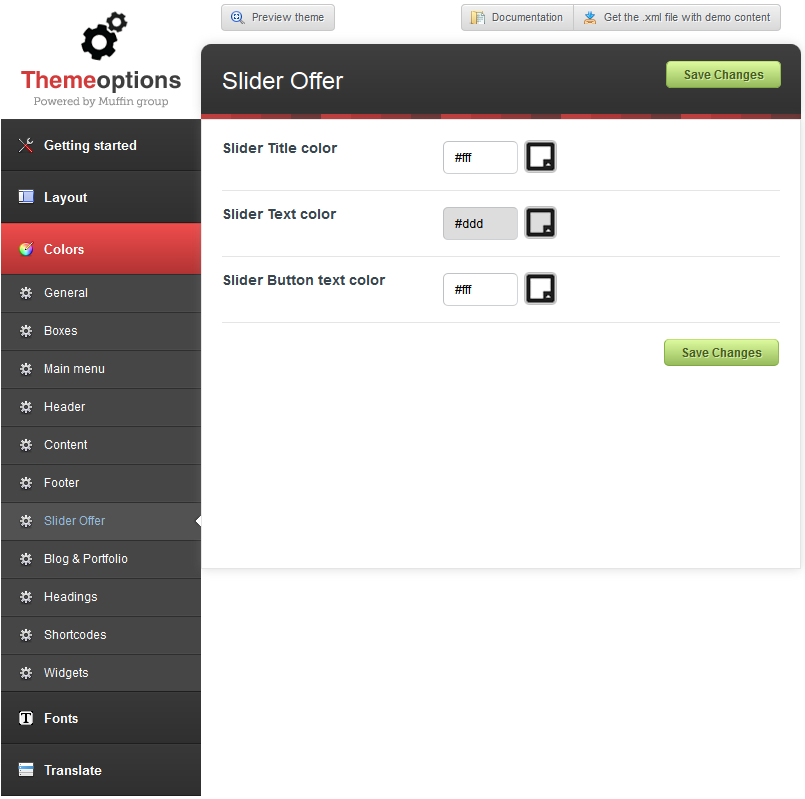Click the Translate section icon

point(26,770)
